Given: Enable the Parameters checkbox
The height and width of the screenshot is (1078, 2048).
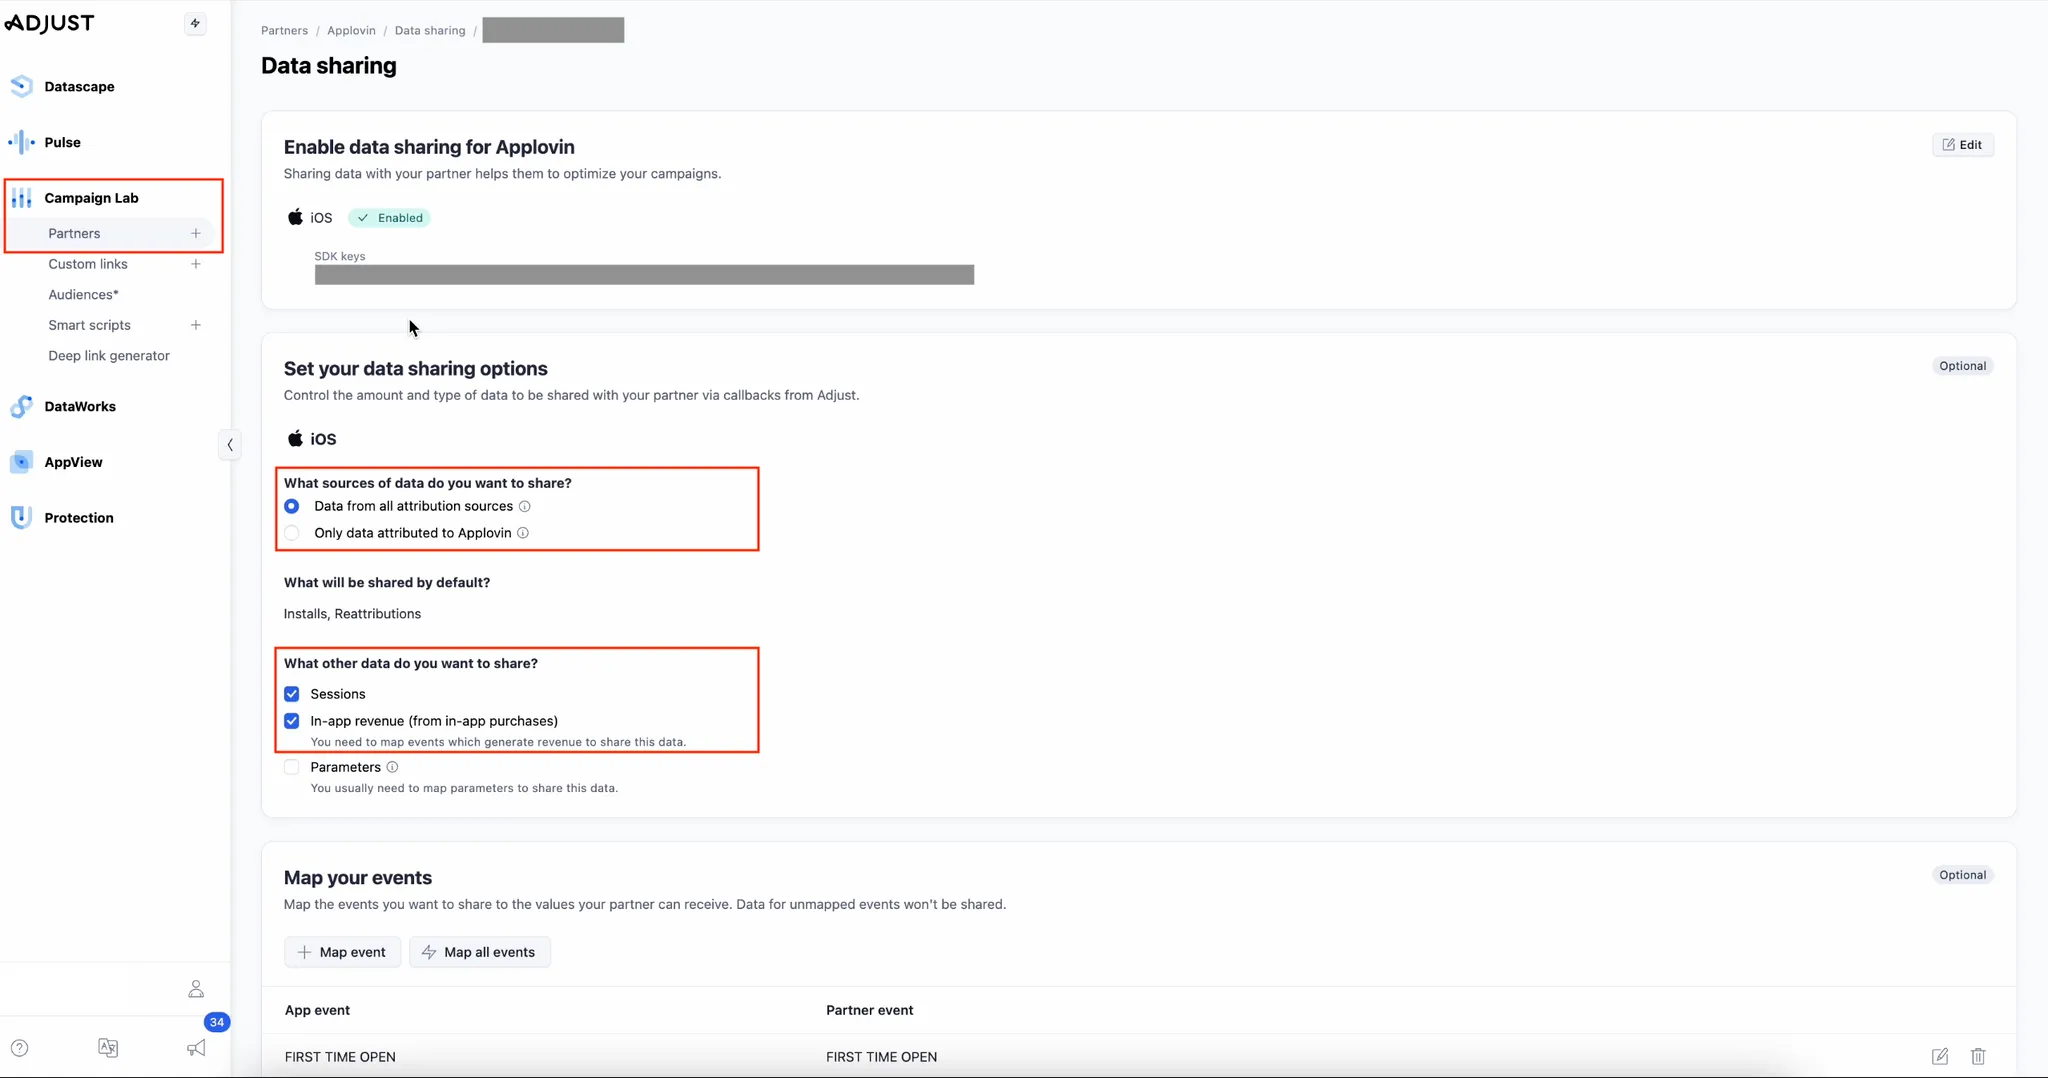Looking at the screenshot, I should (291, 767).
